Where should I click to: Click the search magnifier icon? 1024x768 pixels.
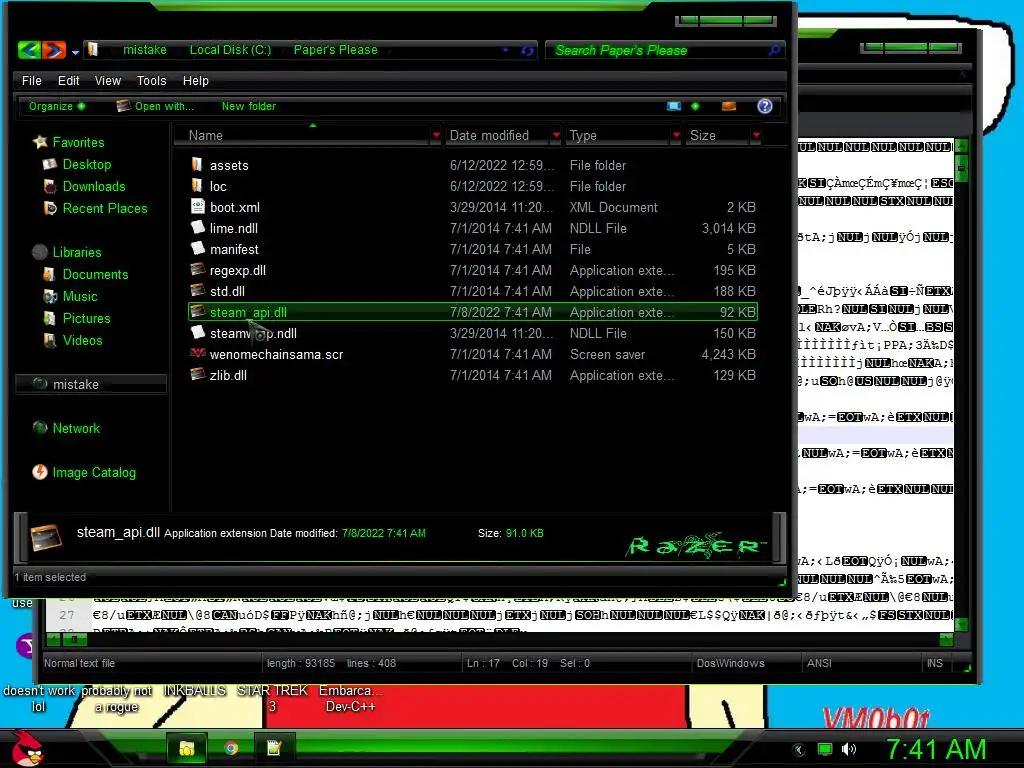[x=775, y=50]
